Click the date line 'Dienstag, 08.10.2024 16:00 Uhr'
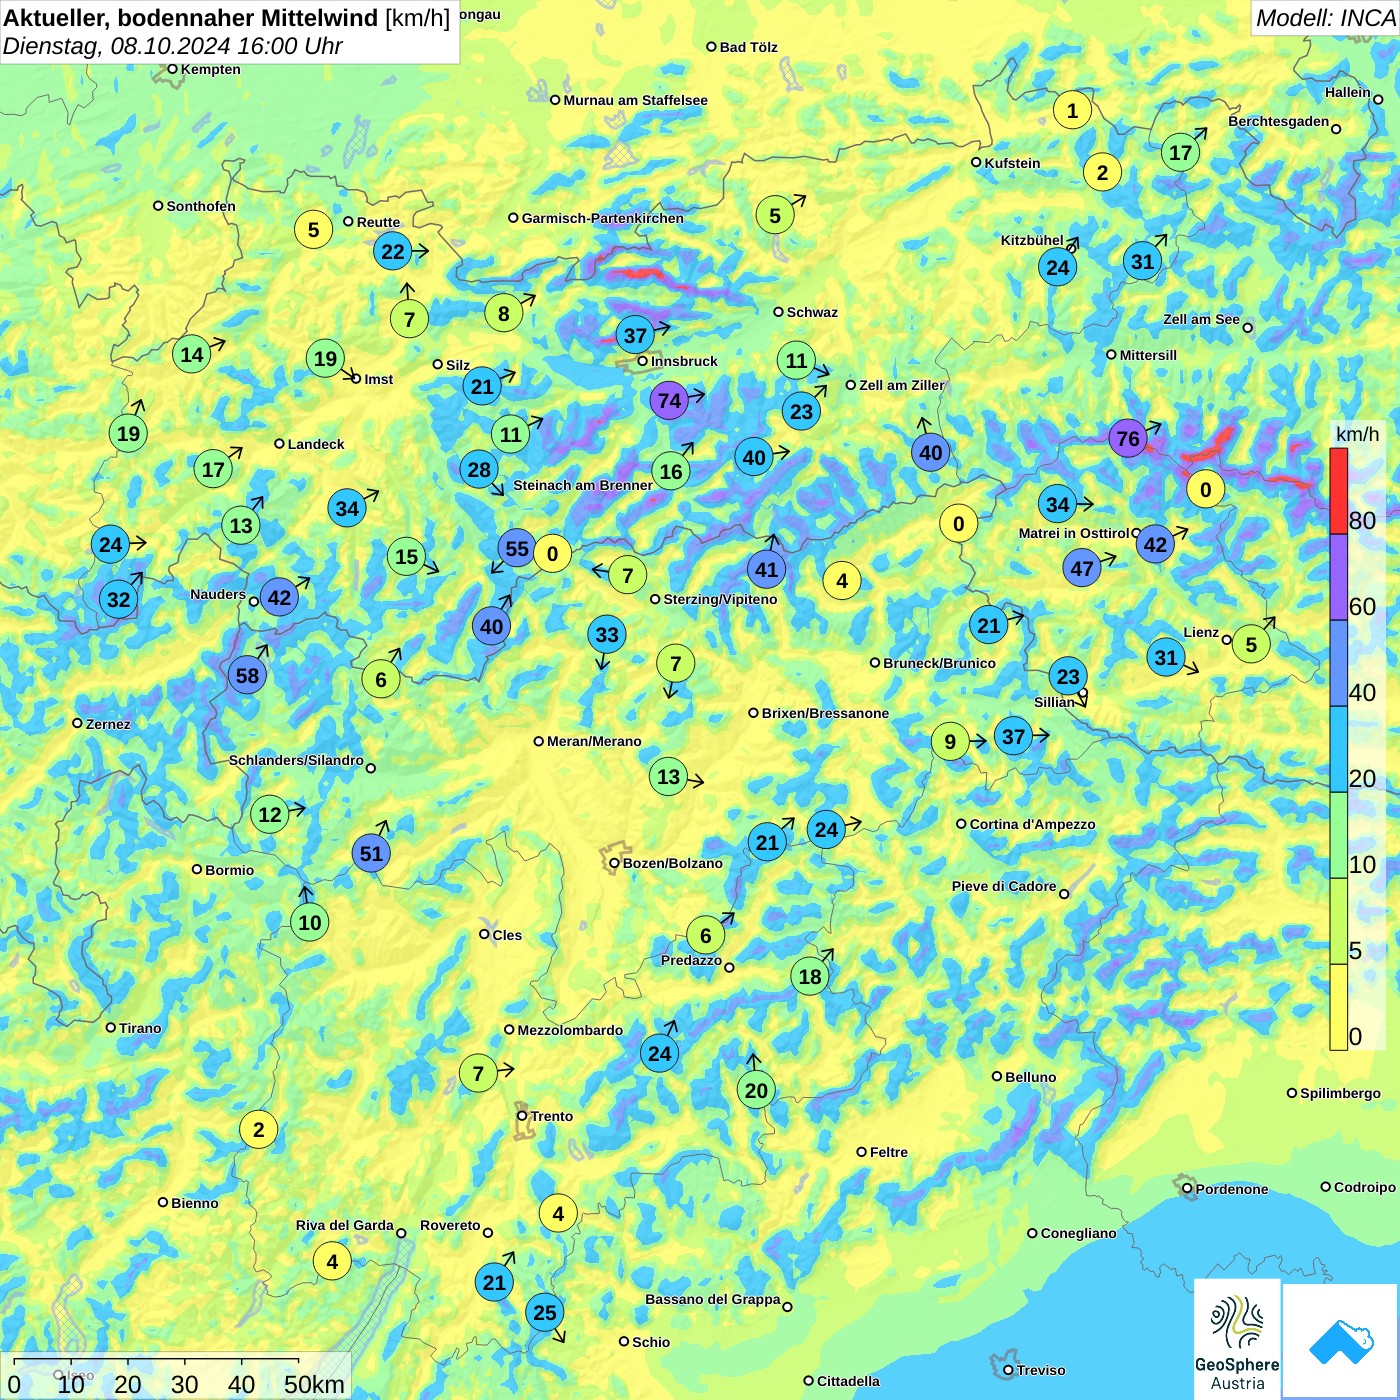1400x1400 pixels. pos(173,46)
